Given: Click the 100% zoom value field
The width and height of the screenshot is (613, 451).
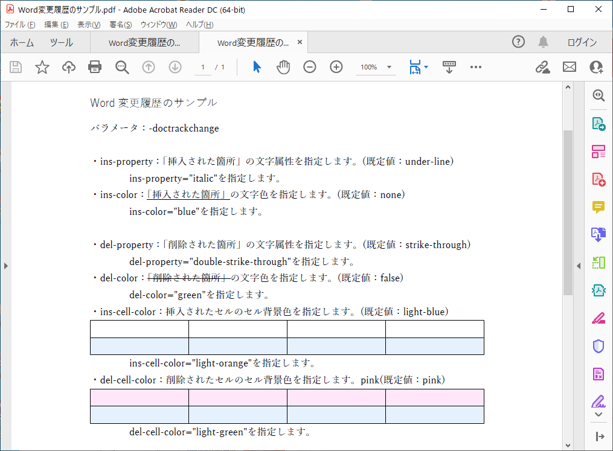Looking at the screenshot, I should pos(369,67).
